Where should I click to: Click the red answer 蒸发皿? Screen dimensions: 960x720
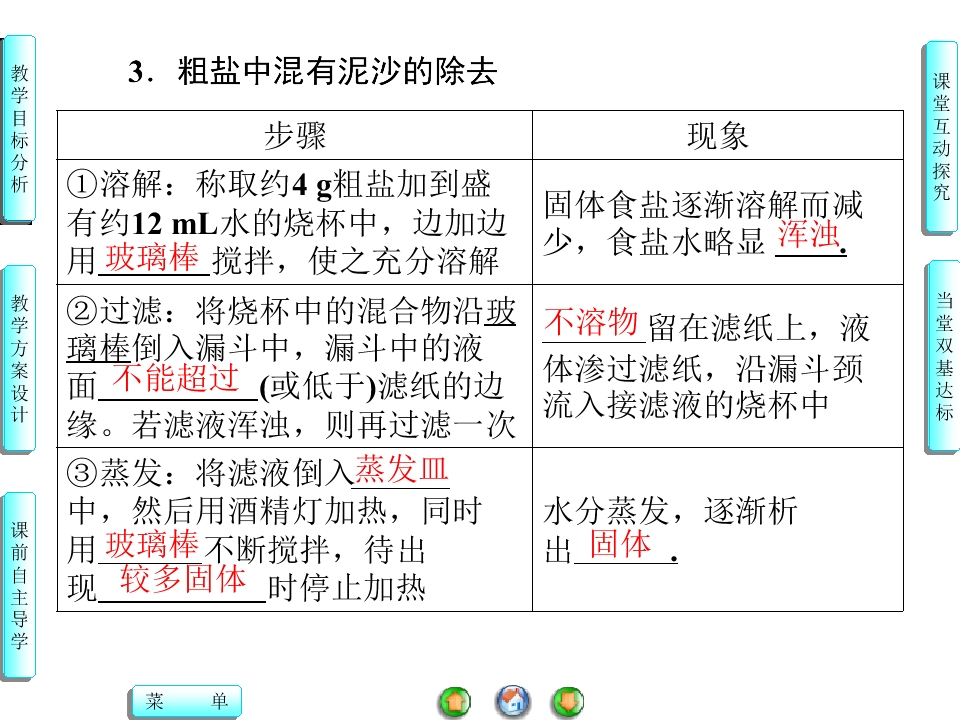[402, 470]
